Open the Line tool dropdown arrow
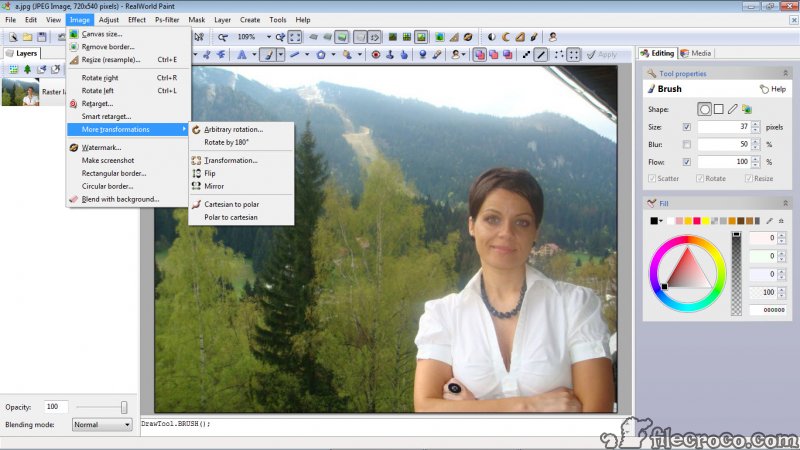This screenshot has height=450, width=800. coord(307,54)
